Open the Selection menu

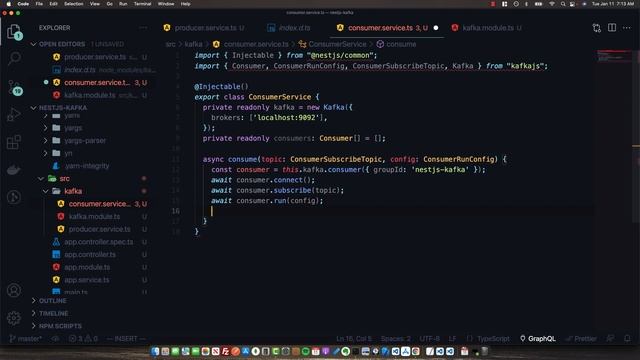(x=73, y=4)
